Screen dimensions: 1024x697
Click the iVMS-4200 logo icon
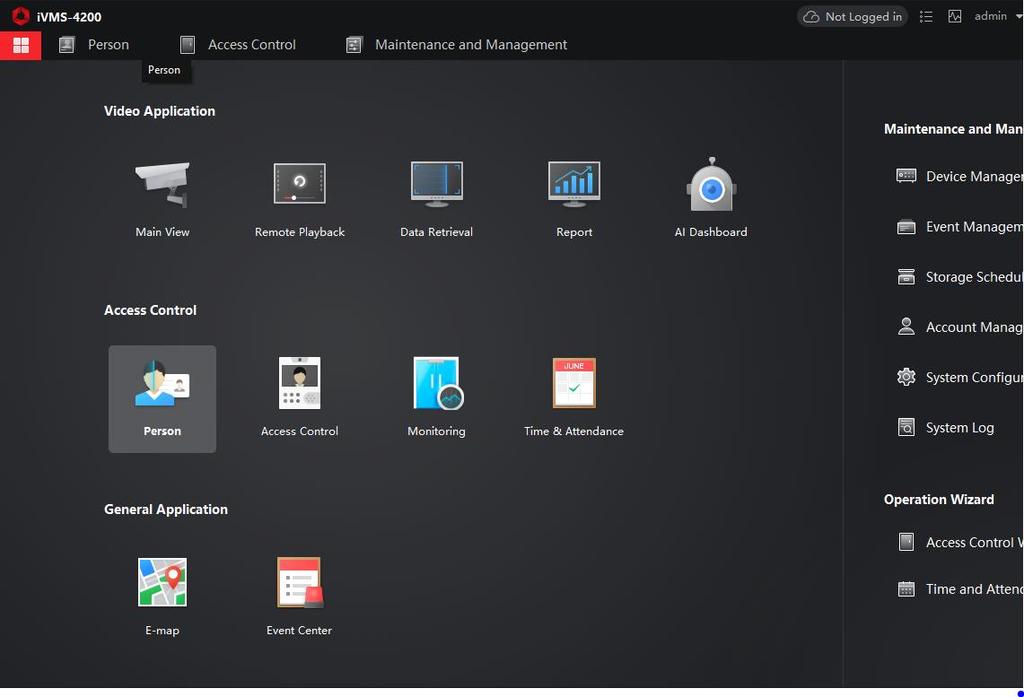pos(20,16)
